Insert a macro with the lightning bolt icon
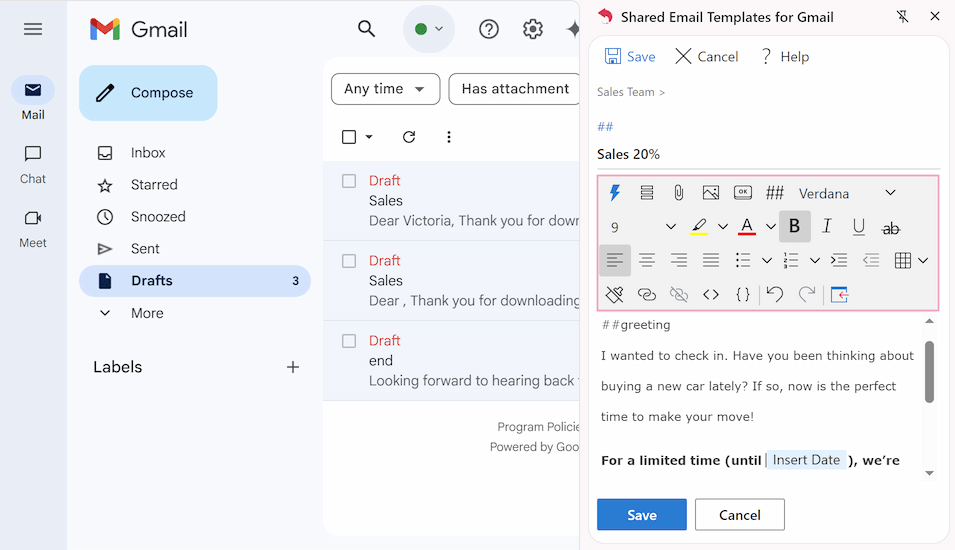The height and width of the screenshot is (550, 955). 615,193
